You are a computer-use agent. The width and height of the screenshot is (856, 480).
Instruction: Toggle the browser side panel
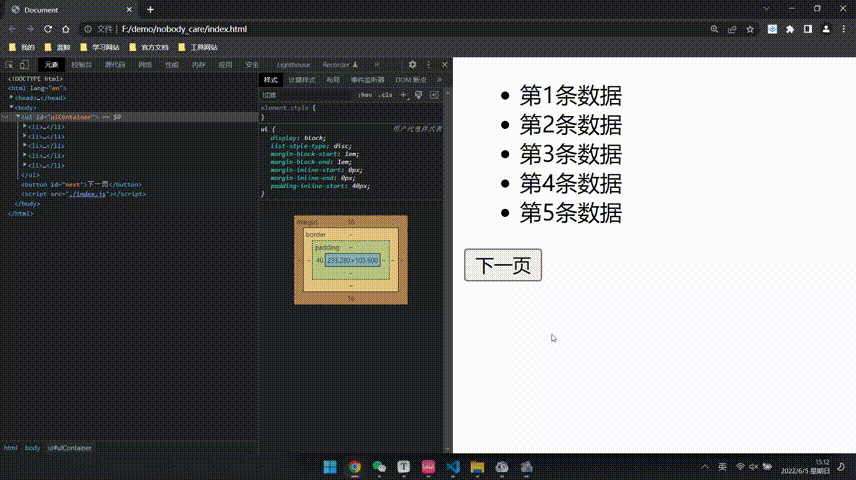point(808,29)
